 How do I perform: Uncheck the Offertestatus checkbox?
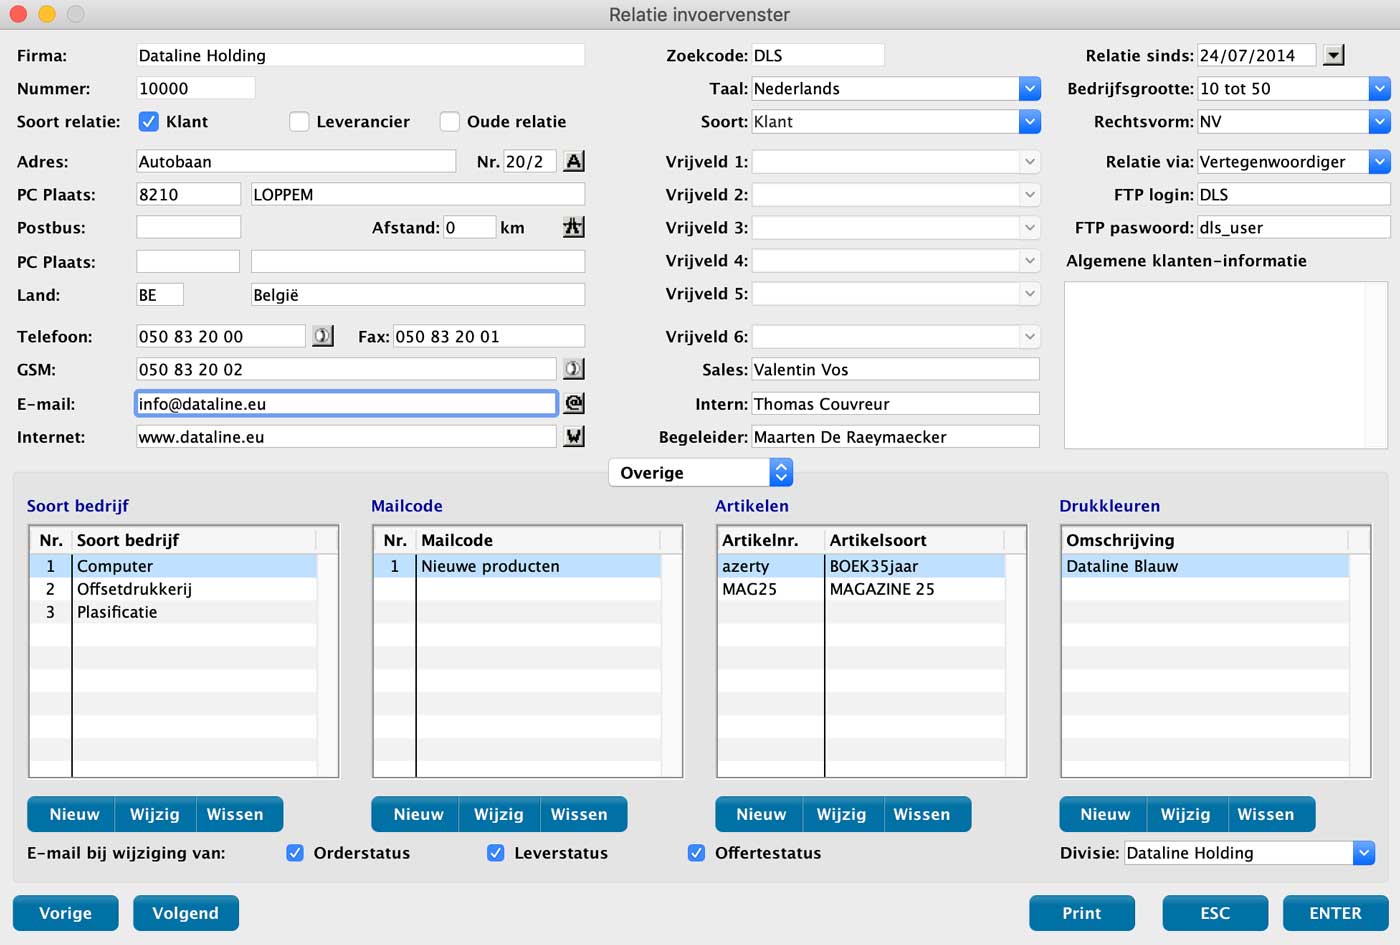697,853
